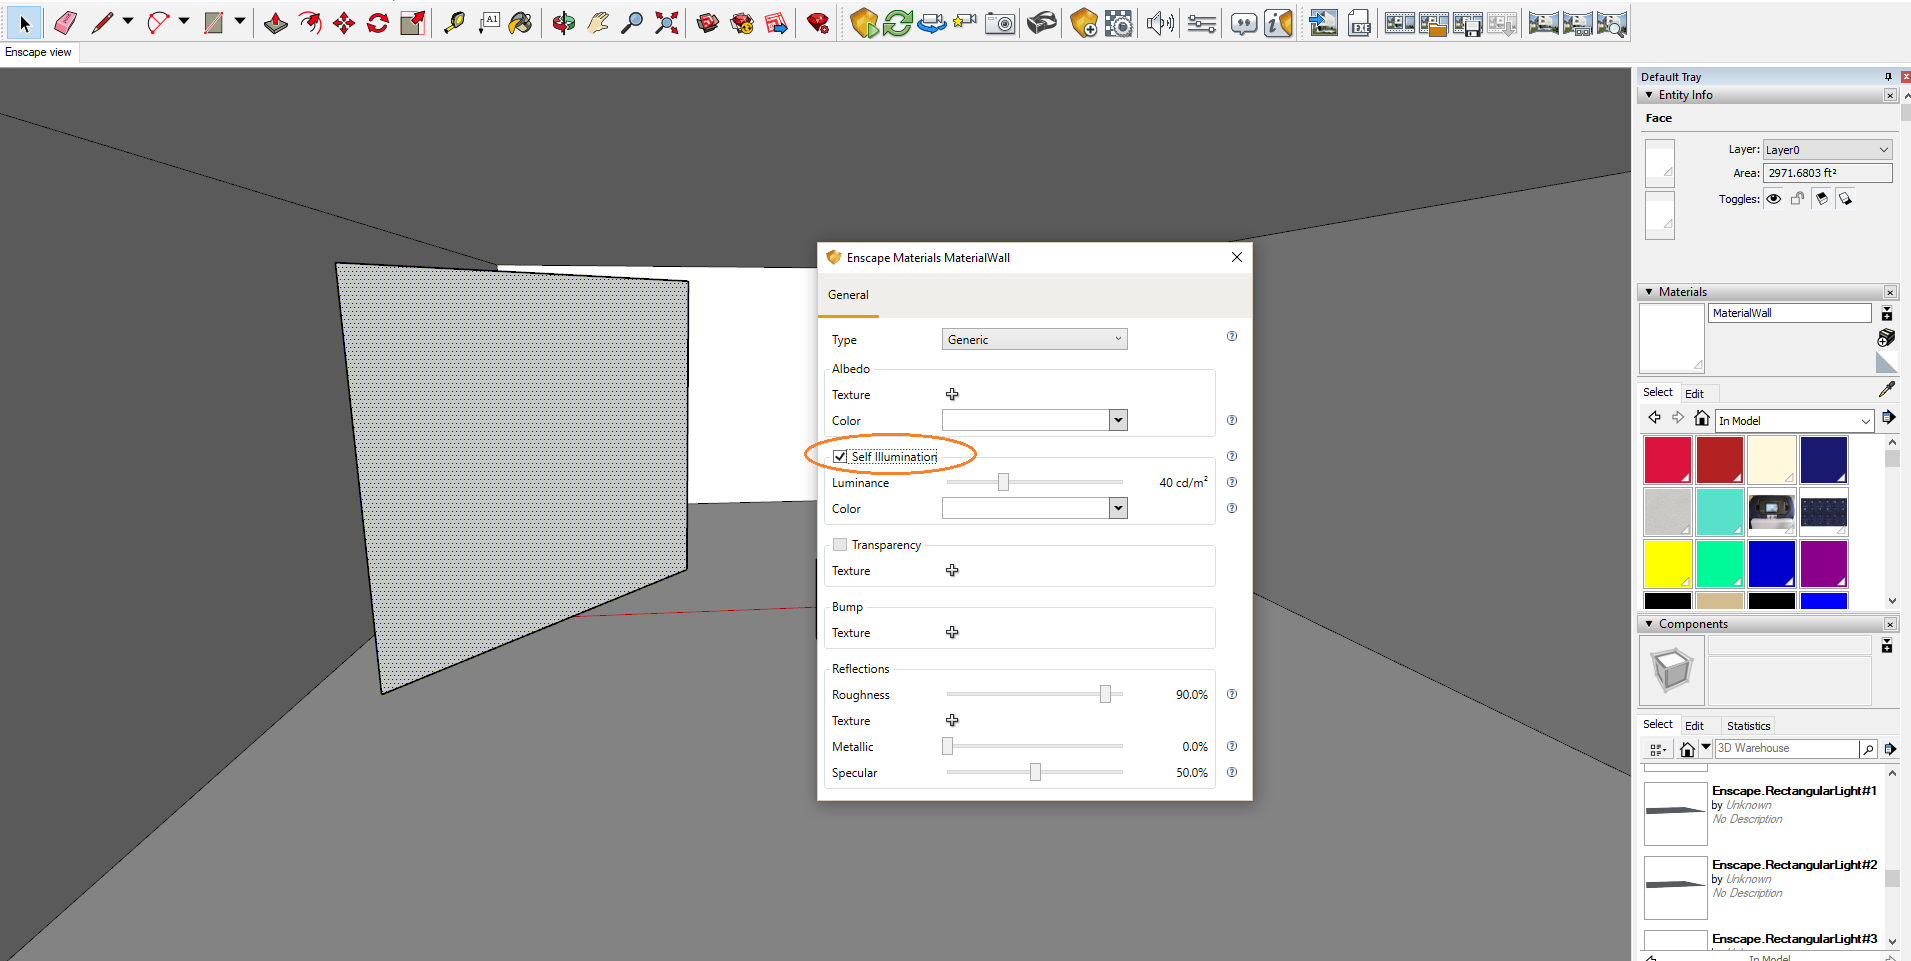Open the Self Illumination Color dropdown
Viewport: 1911px width, 961px height.
pyautogui.click(x=1118, y=509)
